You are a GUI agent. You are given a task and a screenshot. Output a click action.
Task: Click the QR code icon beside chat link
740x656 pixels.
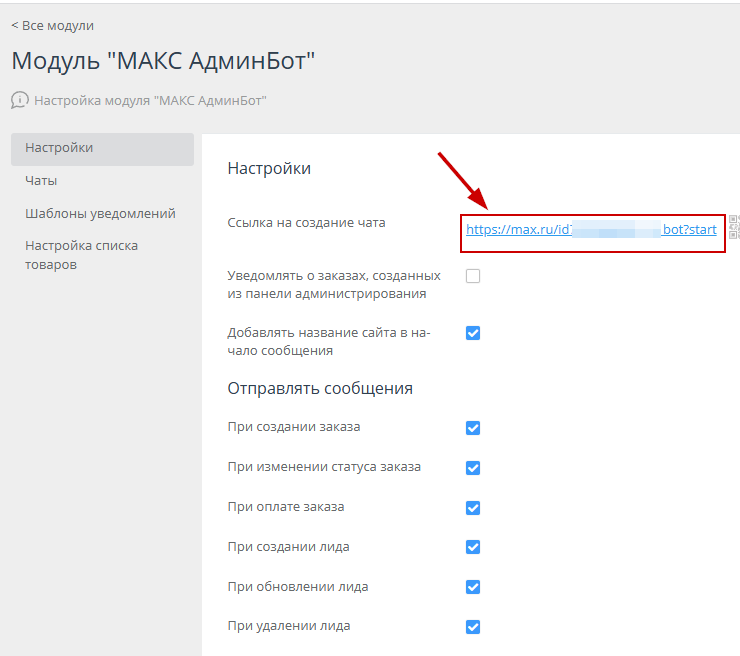click(734, 227)
